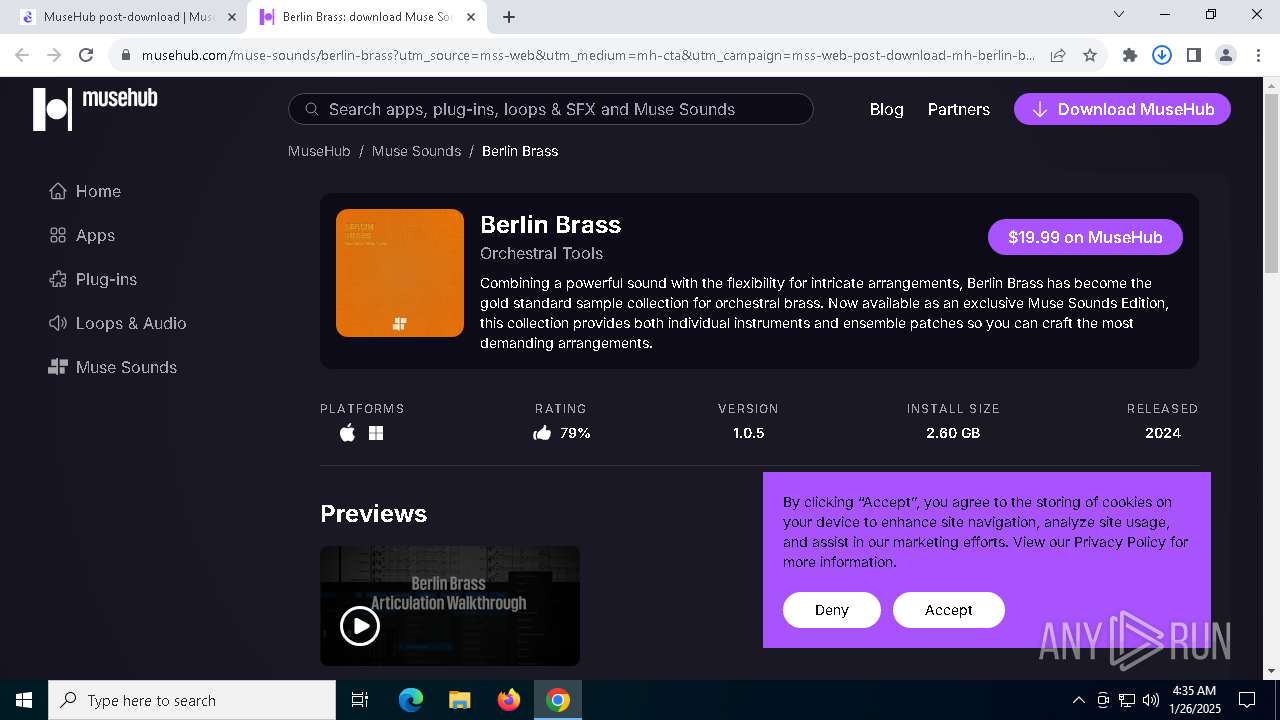Click the Download MuseHub button
1280x720 pixels.
tap(1122, 109)
